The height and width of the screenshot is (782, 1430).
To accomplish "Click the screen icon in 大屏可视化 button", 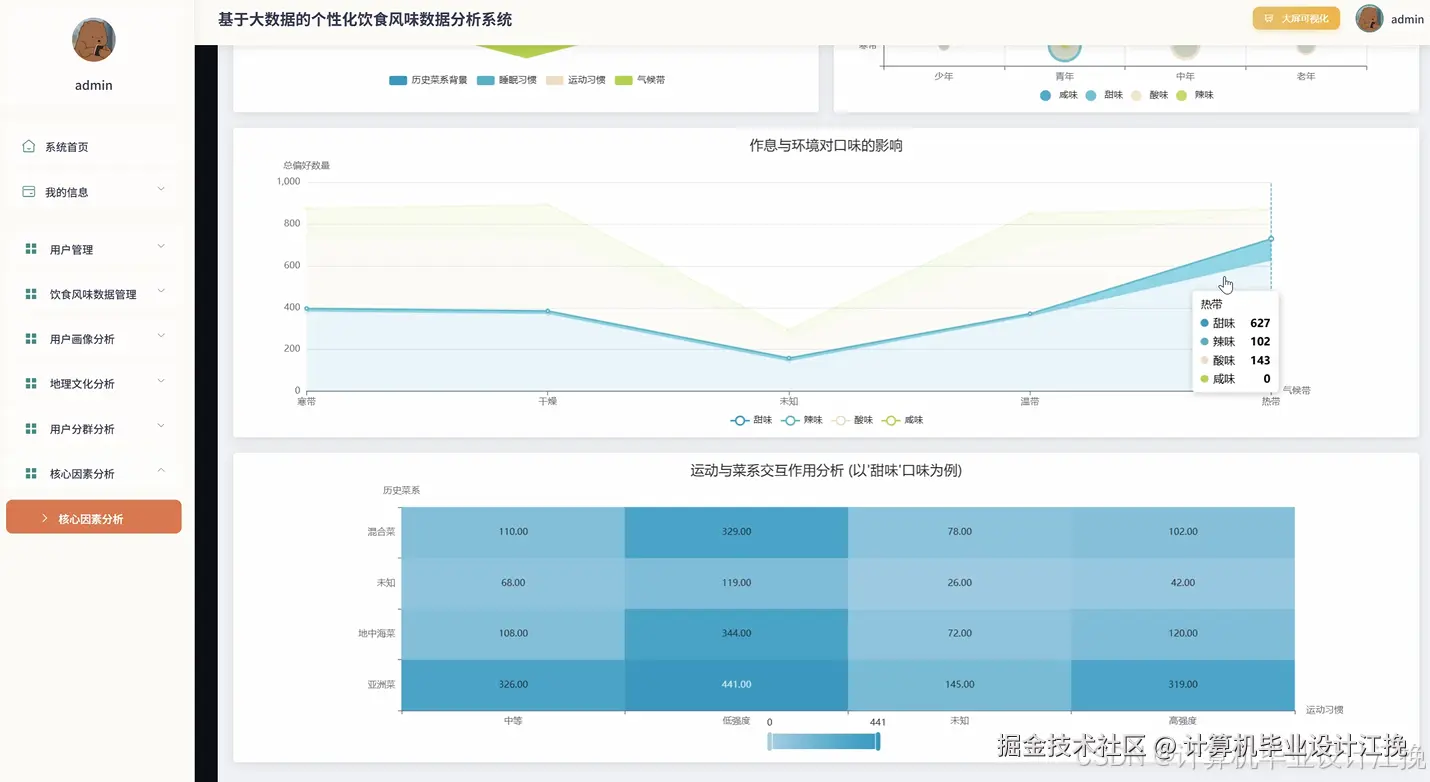I will click(1269, 19).
